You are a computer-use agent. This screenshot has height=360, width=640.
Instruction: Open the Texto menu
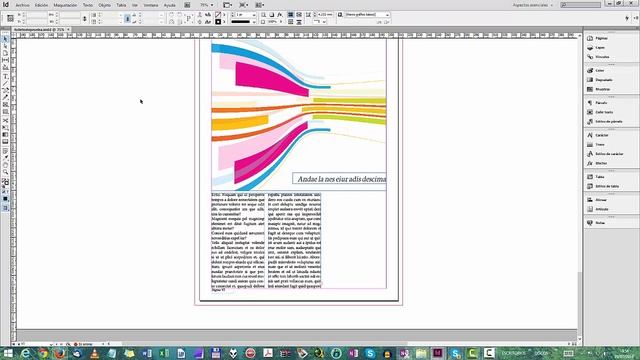pos(88,5)
